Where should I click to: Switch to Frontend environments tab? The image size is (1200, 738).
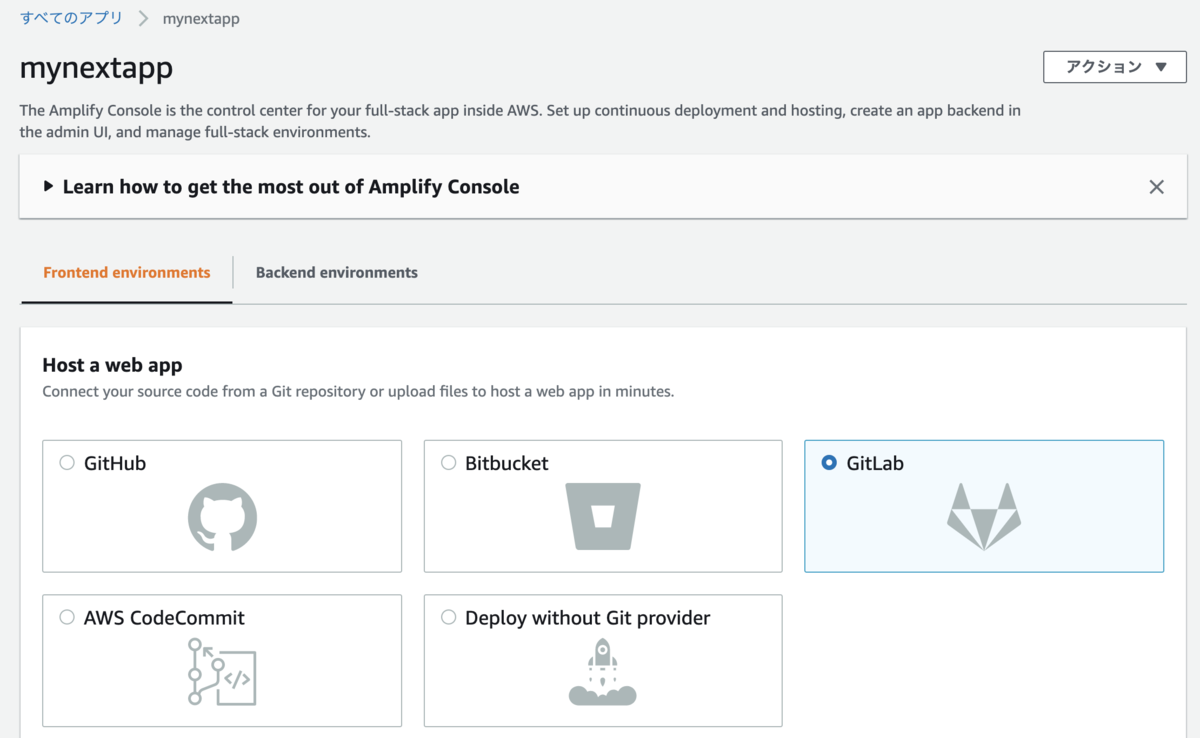(127, 273)
